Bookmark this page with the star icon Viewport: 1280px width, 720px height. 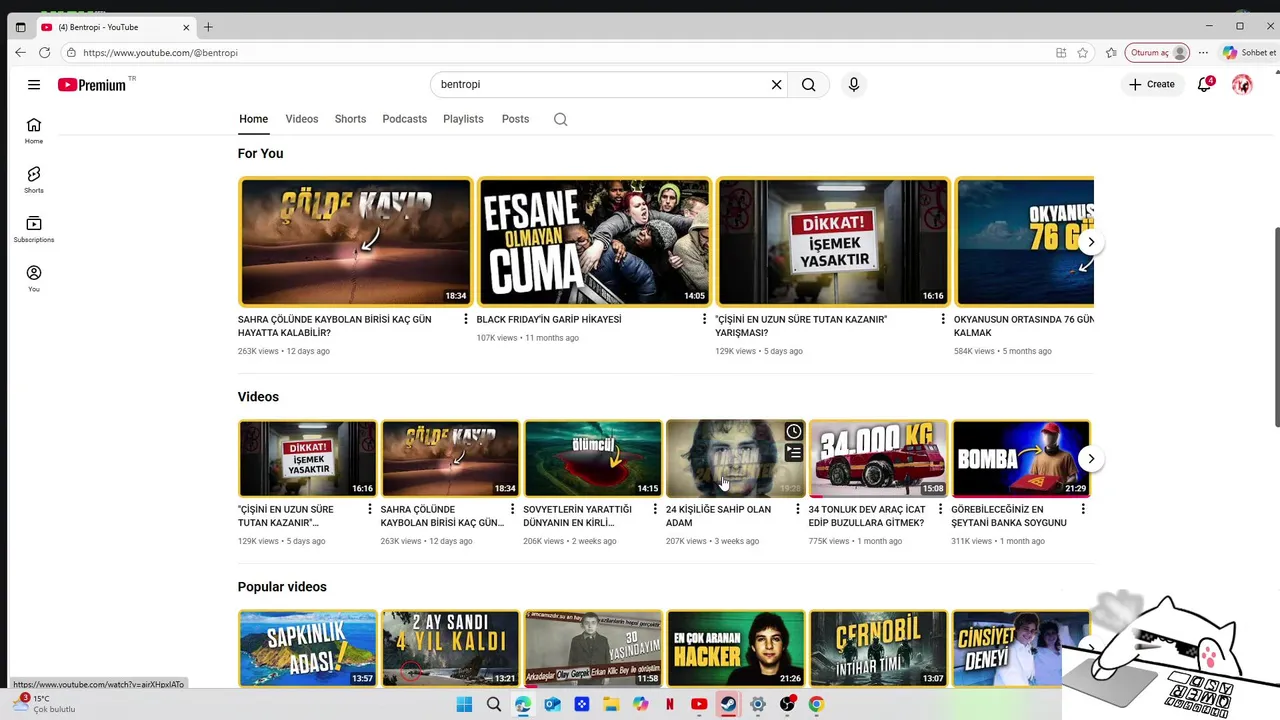[1083, 53]
